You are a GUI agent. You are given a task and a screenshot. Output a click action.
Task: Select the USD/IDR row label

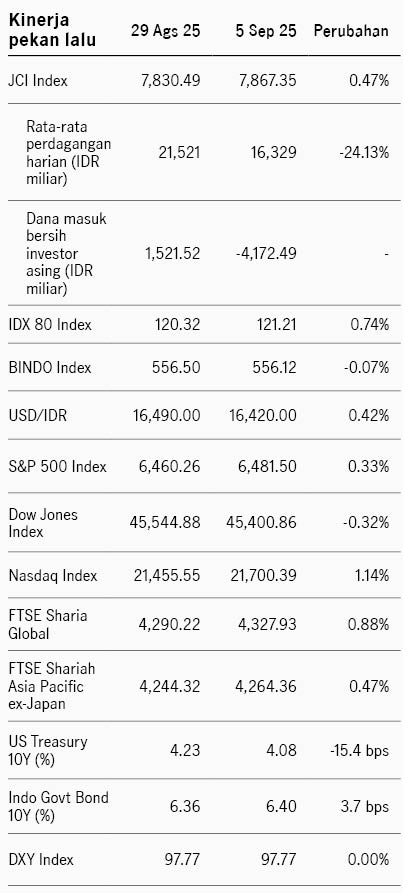coord(38,416)
